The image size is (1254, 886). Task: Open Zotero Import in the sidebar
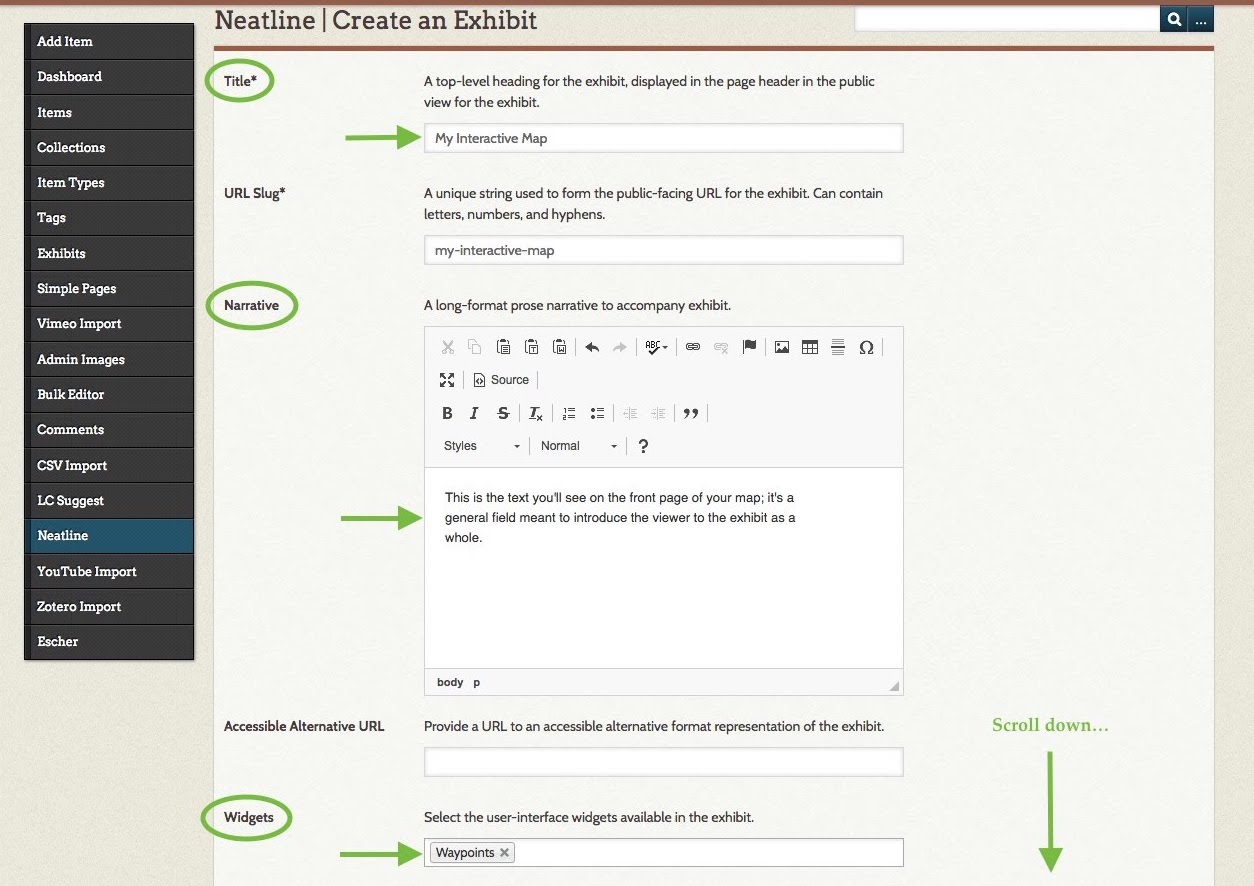coord(109,606)
